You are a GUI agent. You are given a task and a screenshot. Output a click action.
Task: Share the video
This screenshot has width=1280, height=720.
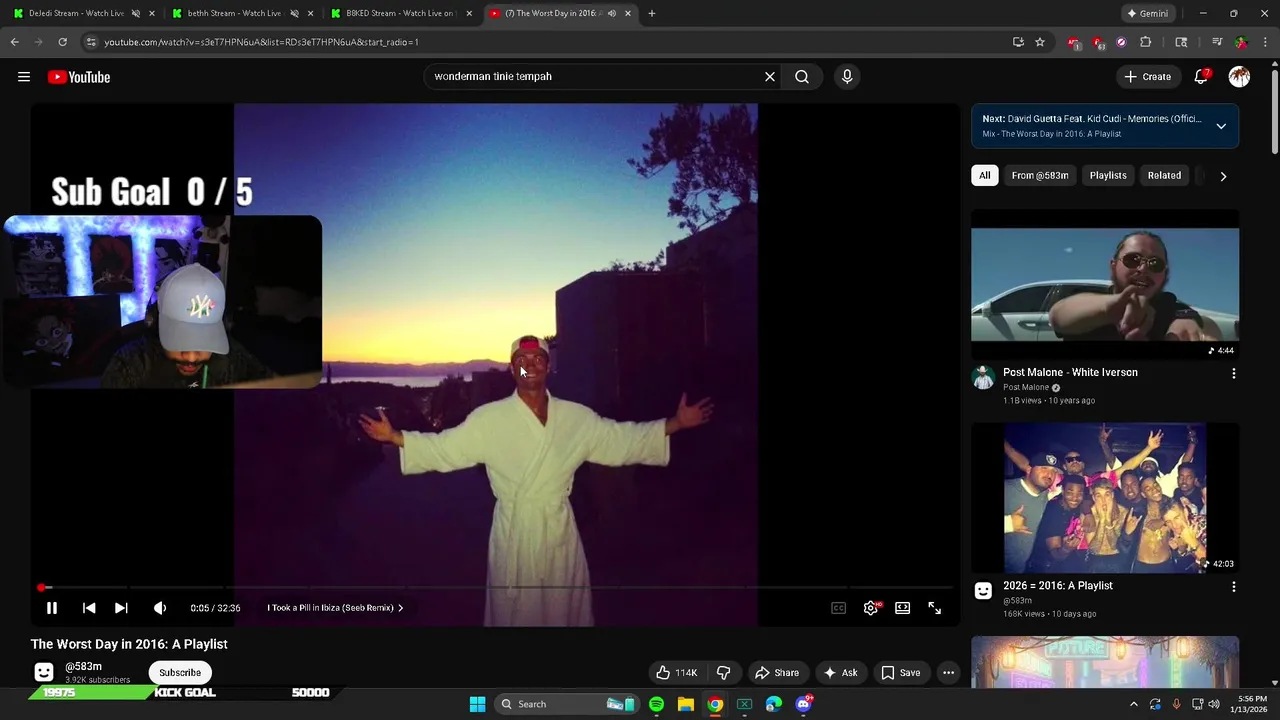pyautogui.click(x=777, y=673)
